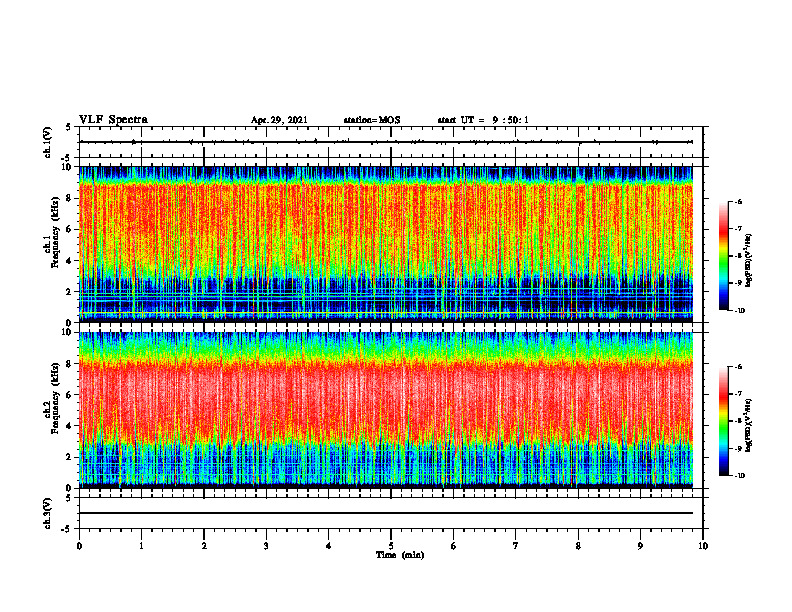Click the time axis tick label '3'
Viewport: 792px width, 612px height.
[266, 546]
